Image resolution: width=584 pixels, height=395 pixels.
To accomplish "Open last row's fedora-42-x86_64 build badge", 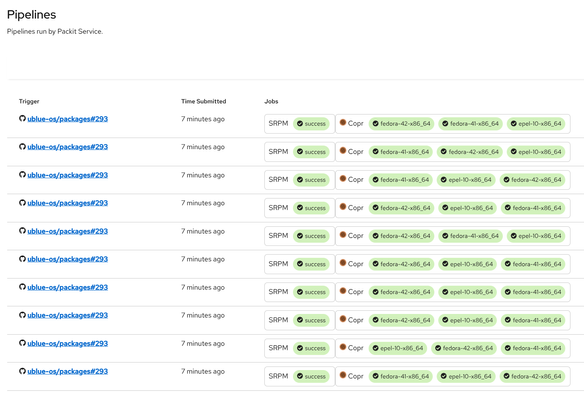I will click(532, 376).
